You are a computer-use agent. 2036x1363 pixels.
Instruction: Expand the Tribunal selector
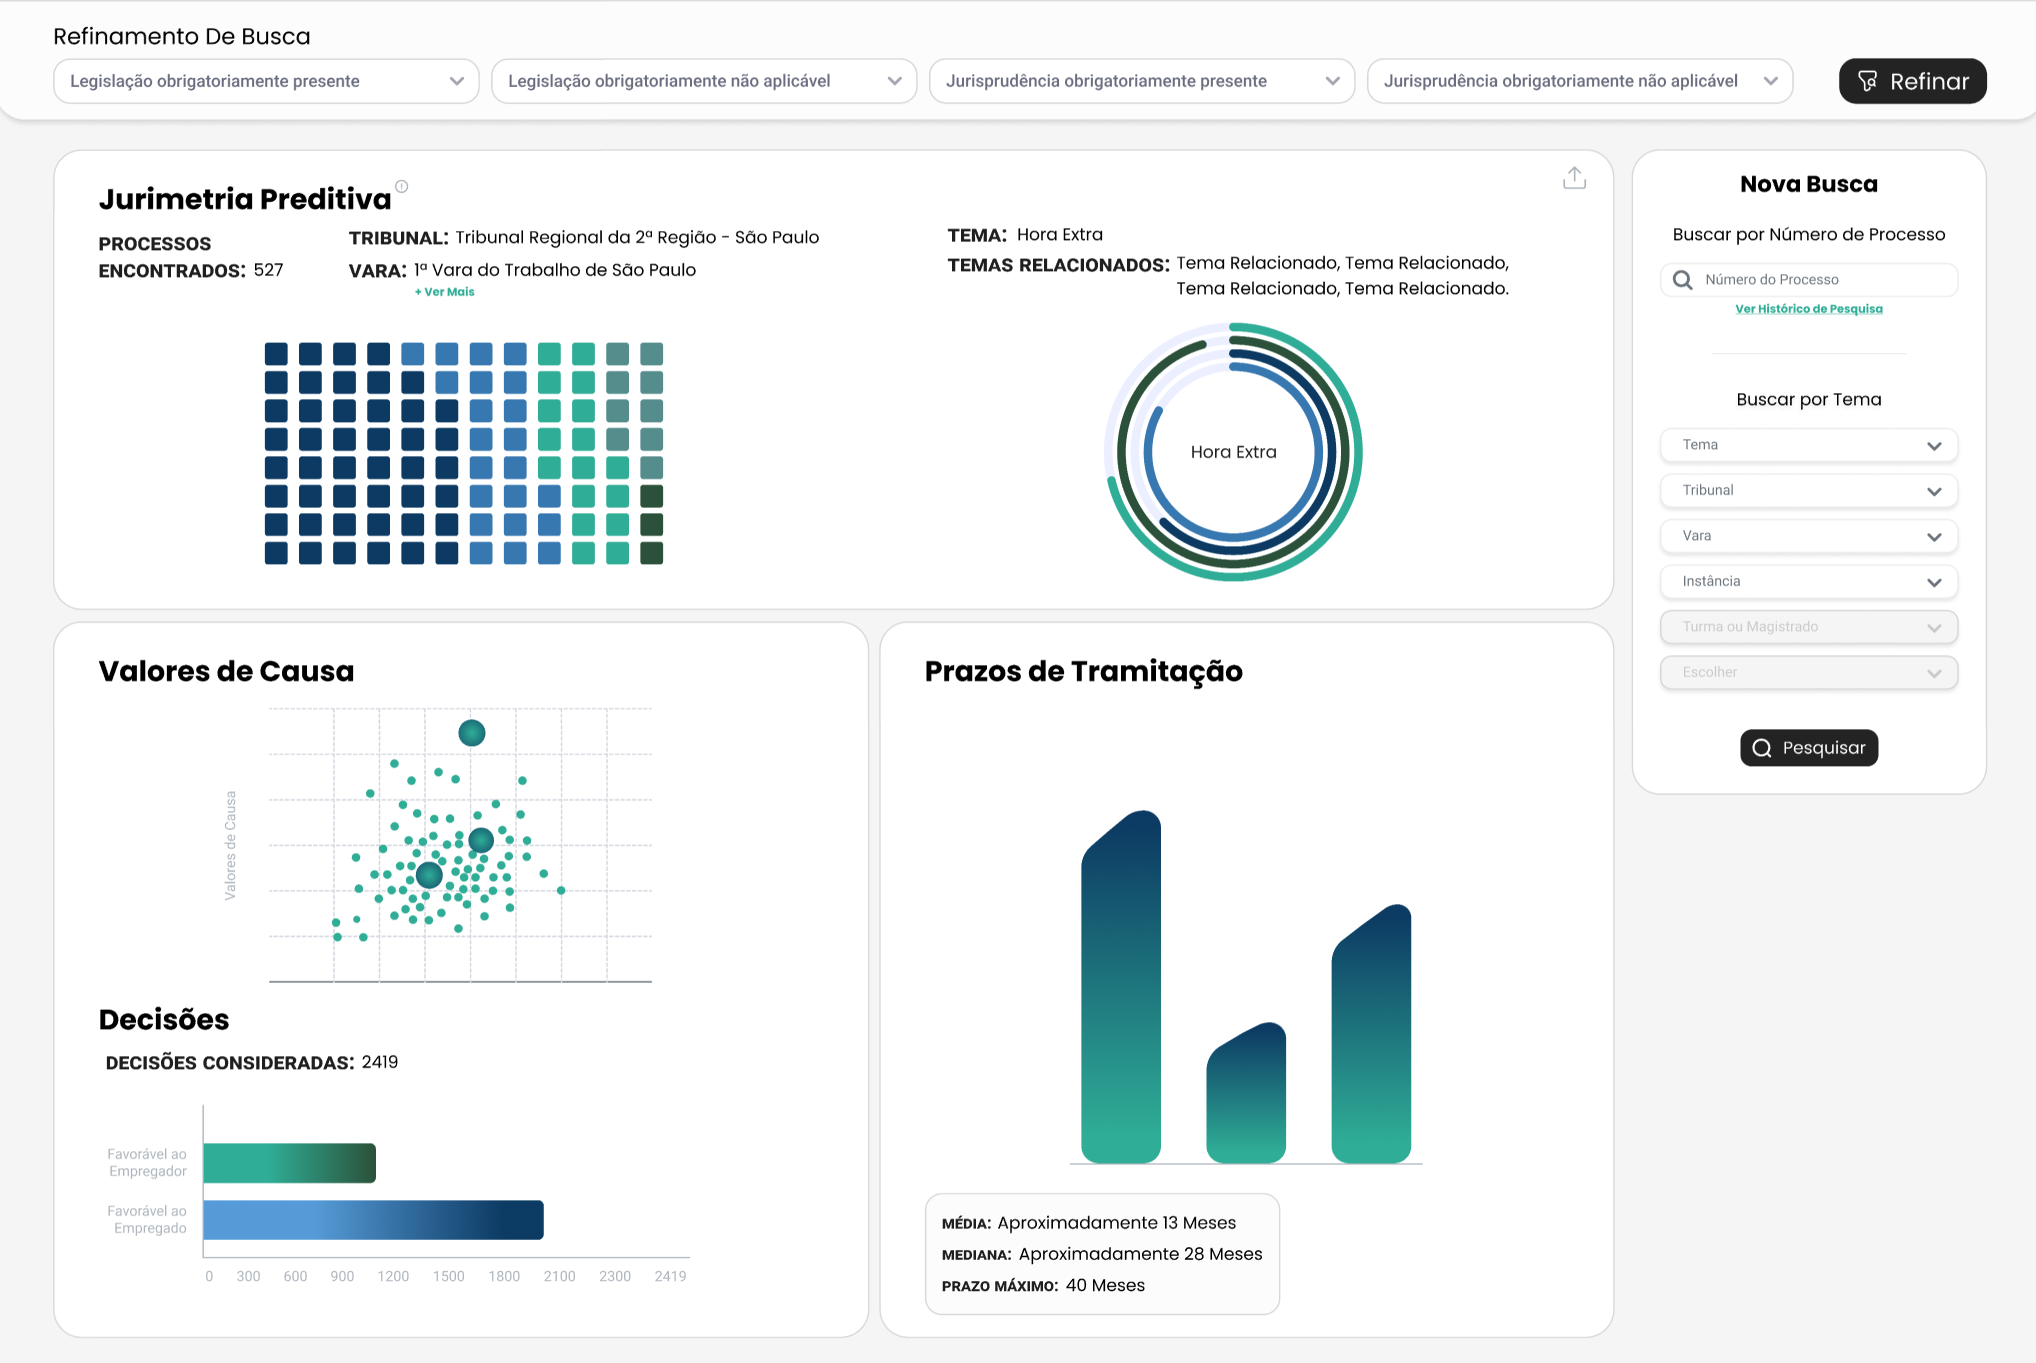pos(1808,490)
